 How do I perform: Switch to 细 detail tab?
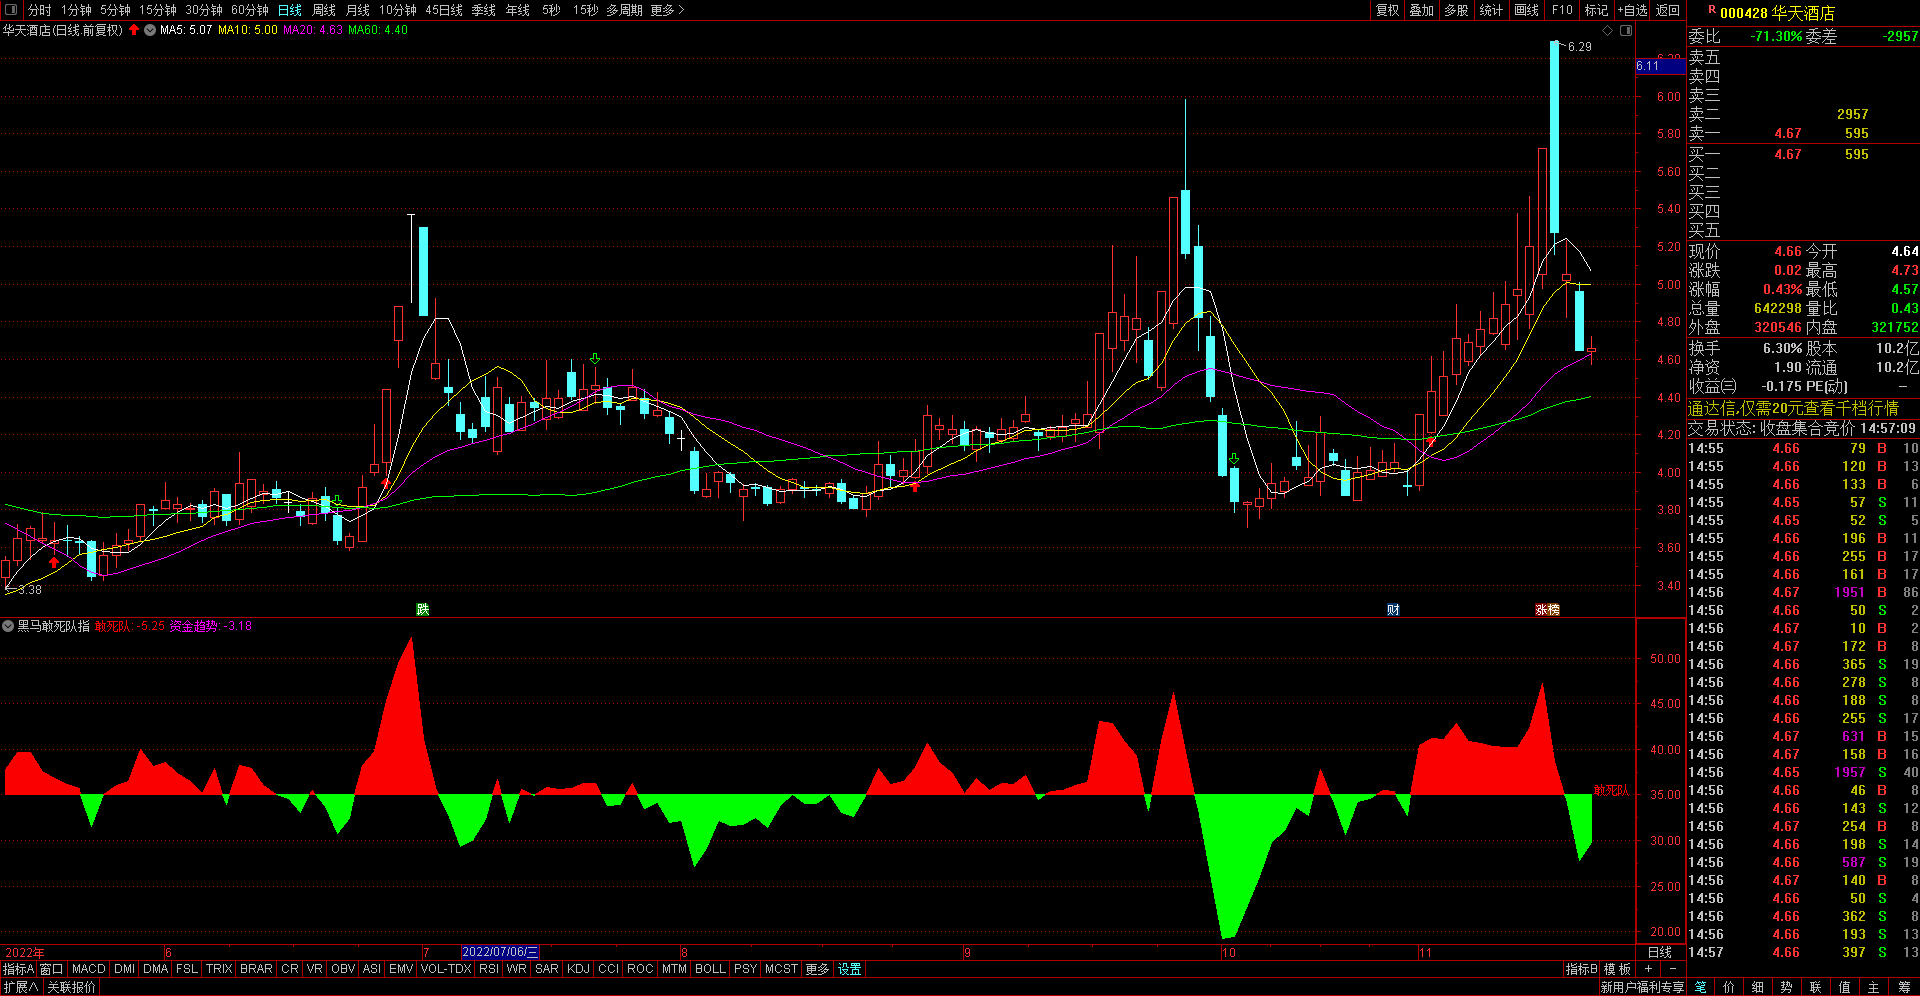(1758, 987)
